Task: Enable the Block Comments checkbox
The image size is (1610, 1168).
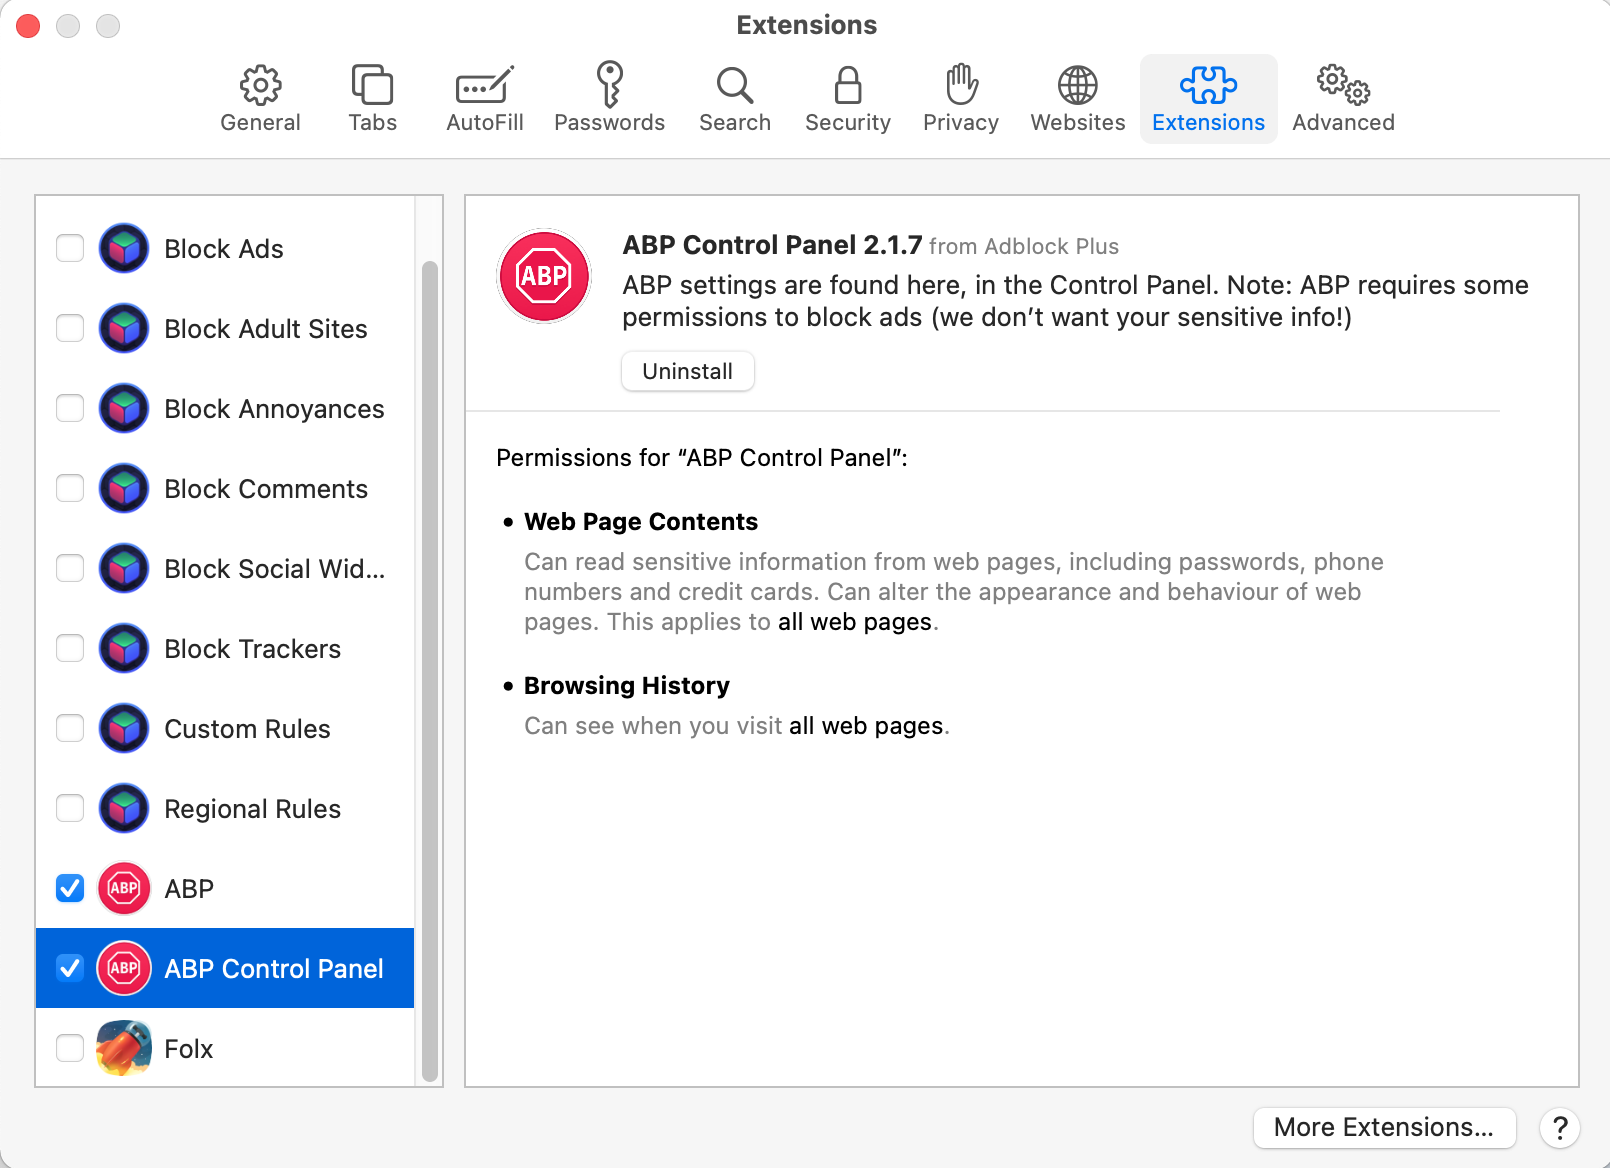Action: coord(70,488)
